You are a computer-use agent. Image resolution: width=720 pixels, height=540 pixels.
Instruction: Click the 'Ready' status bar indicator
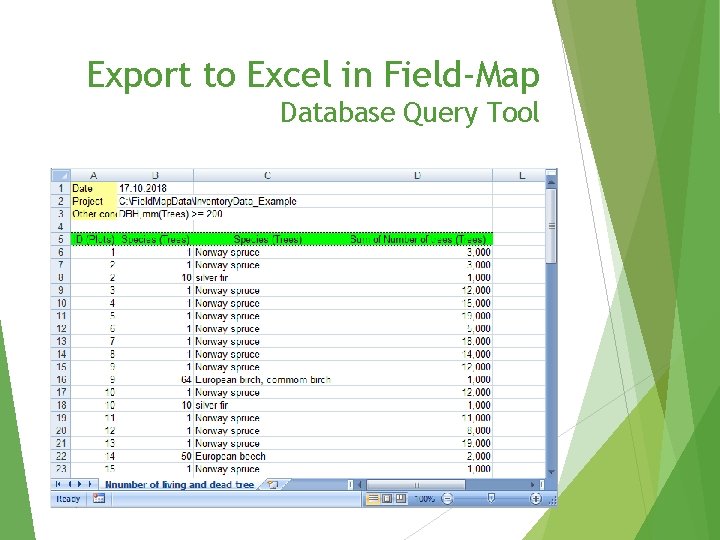pos(68,499)
